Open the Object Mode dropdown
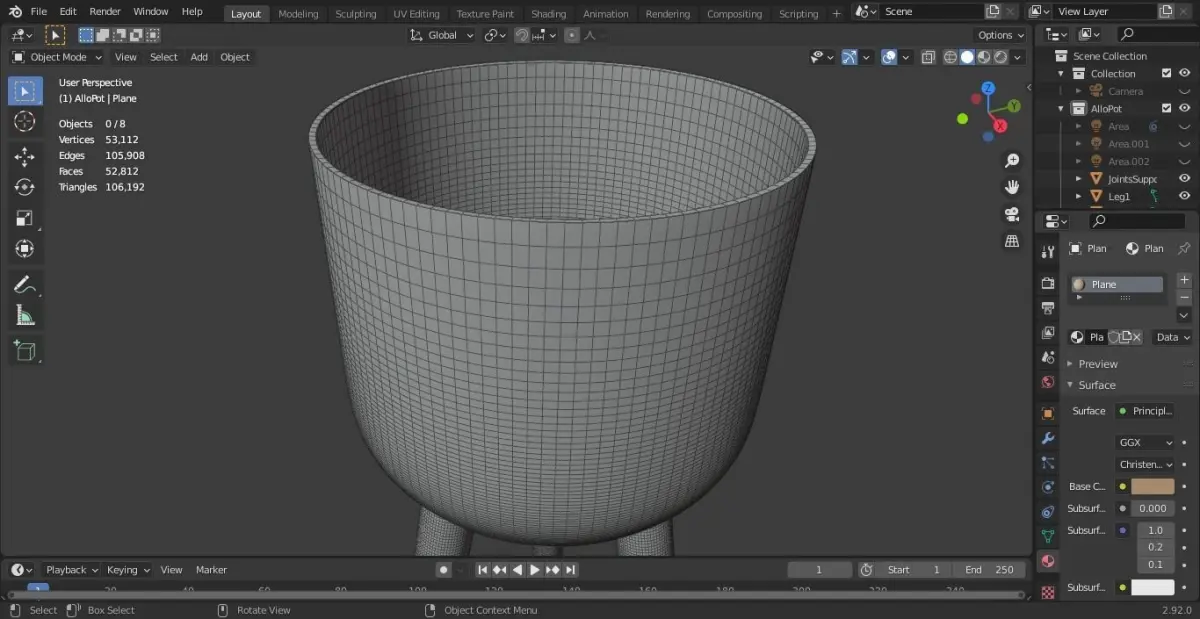 coord(57,57)
